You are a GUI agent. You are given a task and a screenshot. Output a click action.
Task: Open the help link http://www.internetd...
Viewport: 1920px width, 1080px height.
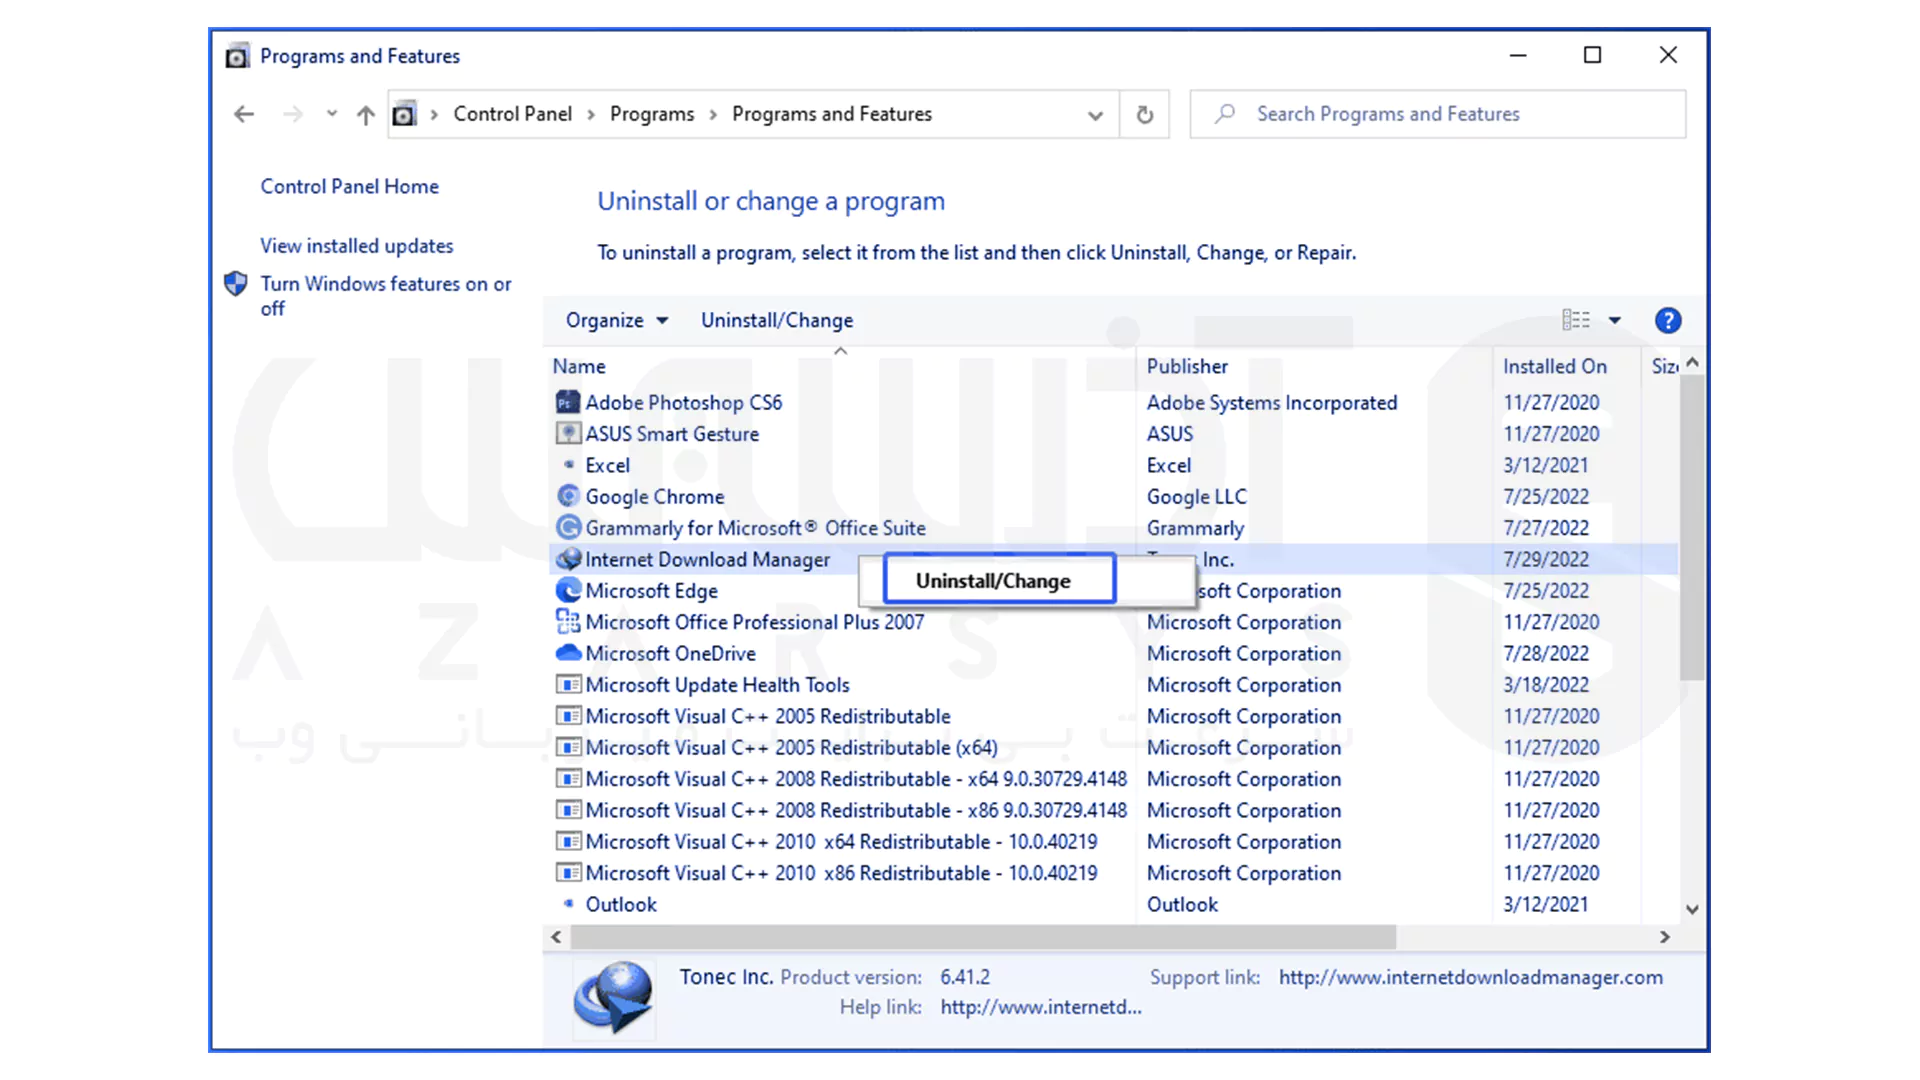[1040, 1007]
